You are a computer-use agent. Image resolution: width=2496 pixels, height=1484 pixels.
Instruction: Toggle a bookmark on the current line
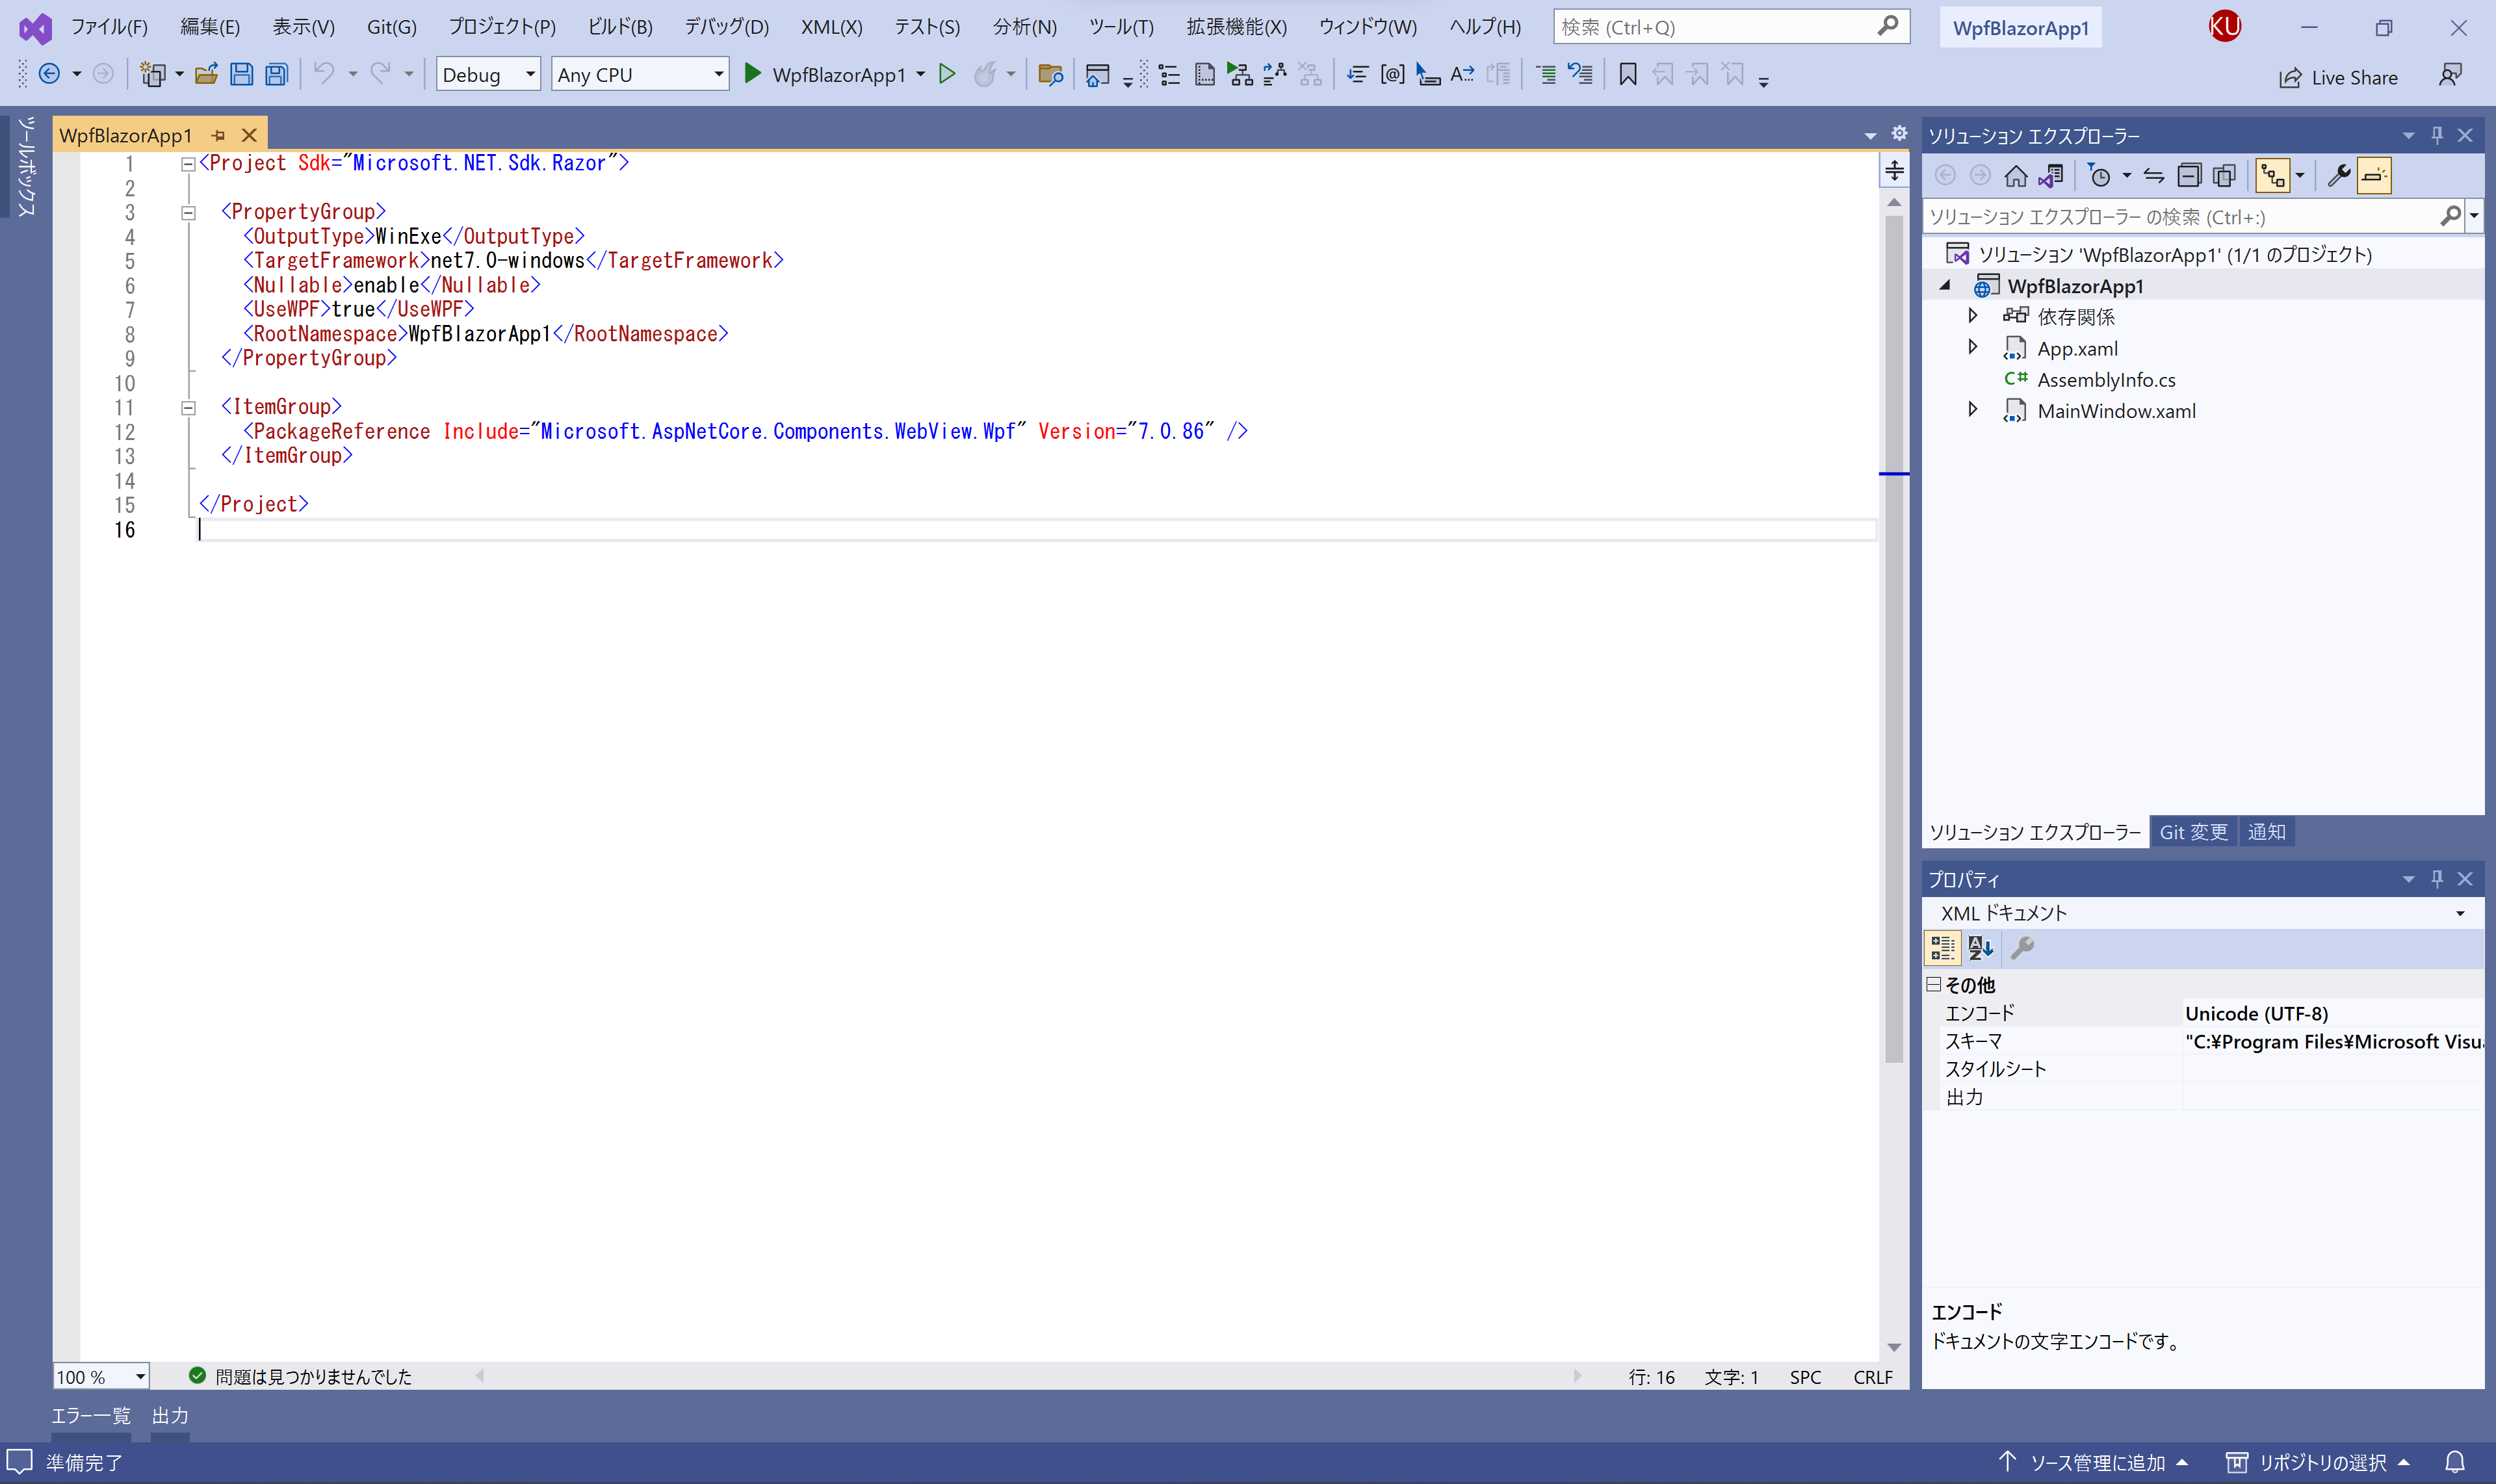pyautogui.click(x=1628, y=74)
